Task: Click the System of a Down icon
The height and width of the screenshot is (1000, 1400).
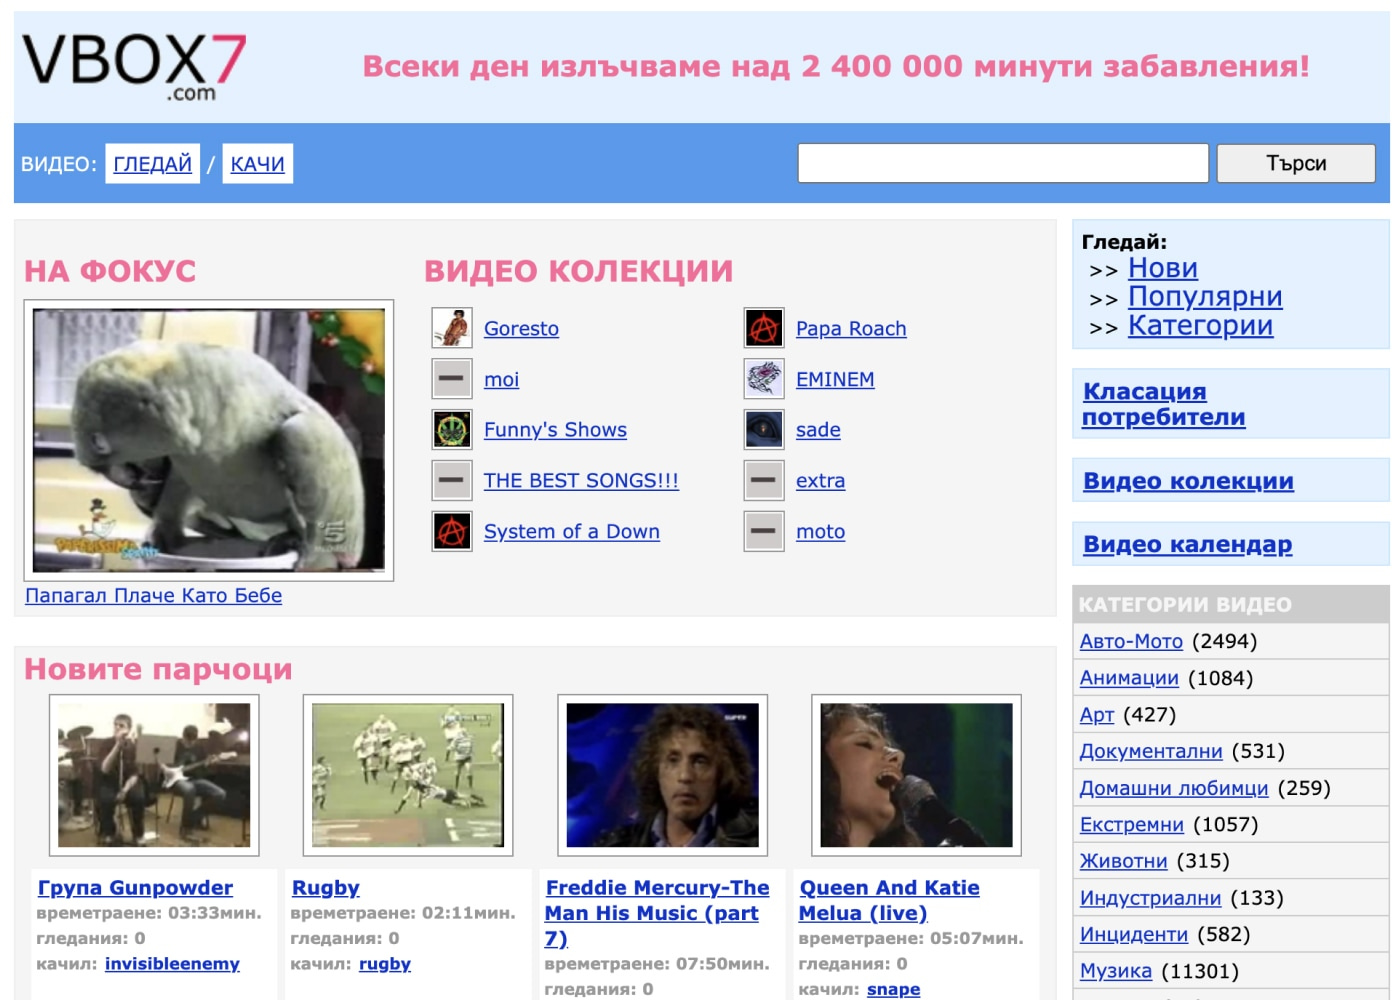Action: [x=452, y=531]
